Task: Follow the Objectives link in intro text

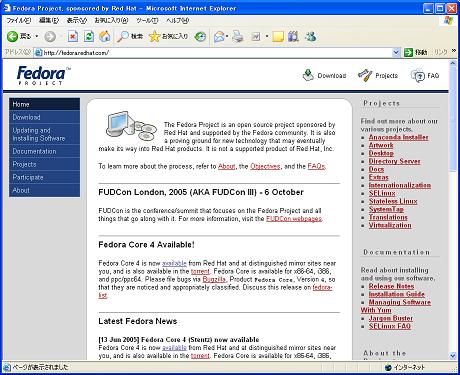Action: coord(265,166)
